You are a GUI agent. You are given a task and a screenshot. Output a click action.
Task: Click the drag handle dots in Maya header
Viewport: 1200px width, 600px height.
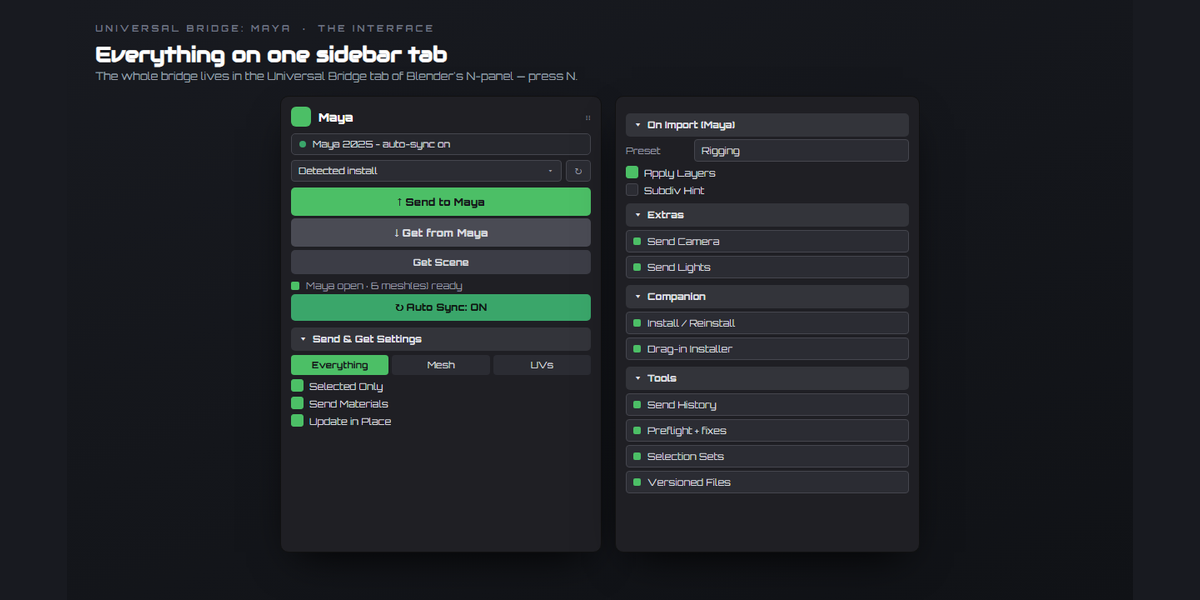click(587, 118)
